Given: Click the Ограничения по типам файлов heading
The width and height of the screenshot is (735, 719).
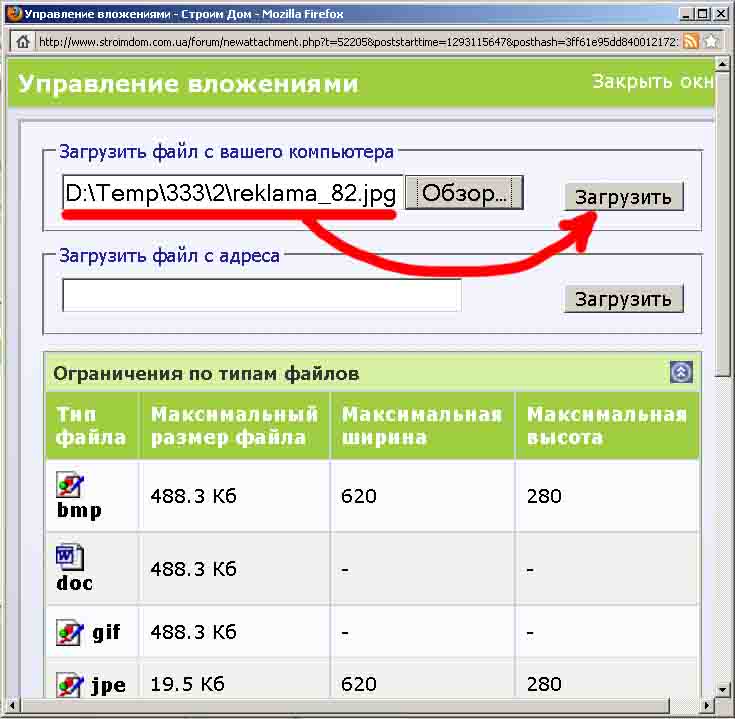Looking at the screenshot, I should (206, 374).
